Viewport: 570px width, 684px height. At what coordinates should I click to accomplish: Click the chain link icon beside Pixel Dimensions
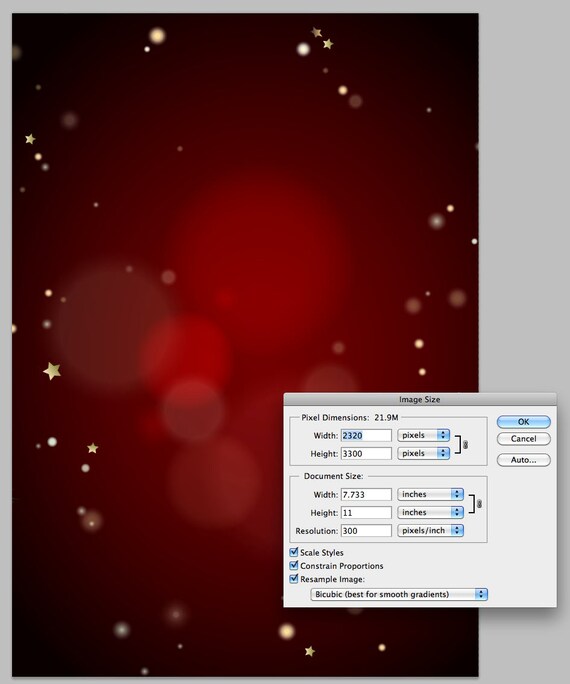click(x=465, y=445)
